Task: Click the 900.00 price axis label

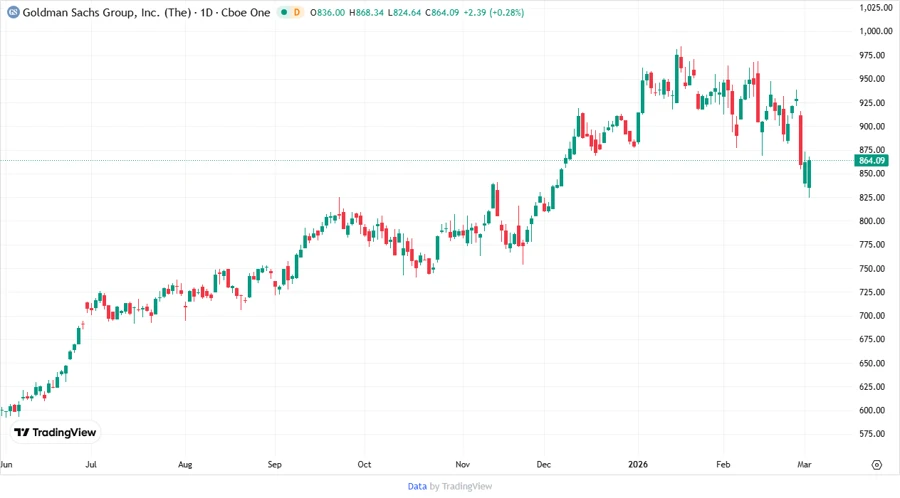Action: [871, 126]
